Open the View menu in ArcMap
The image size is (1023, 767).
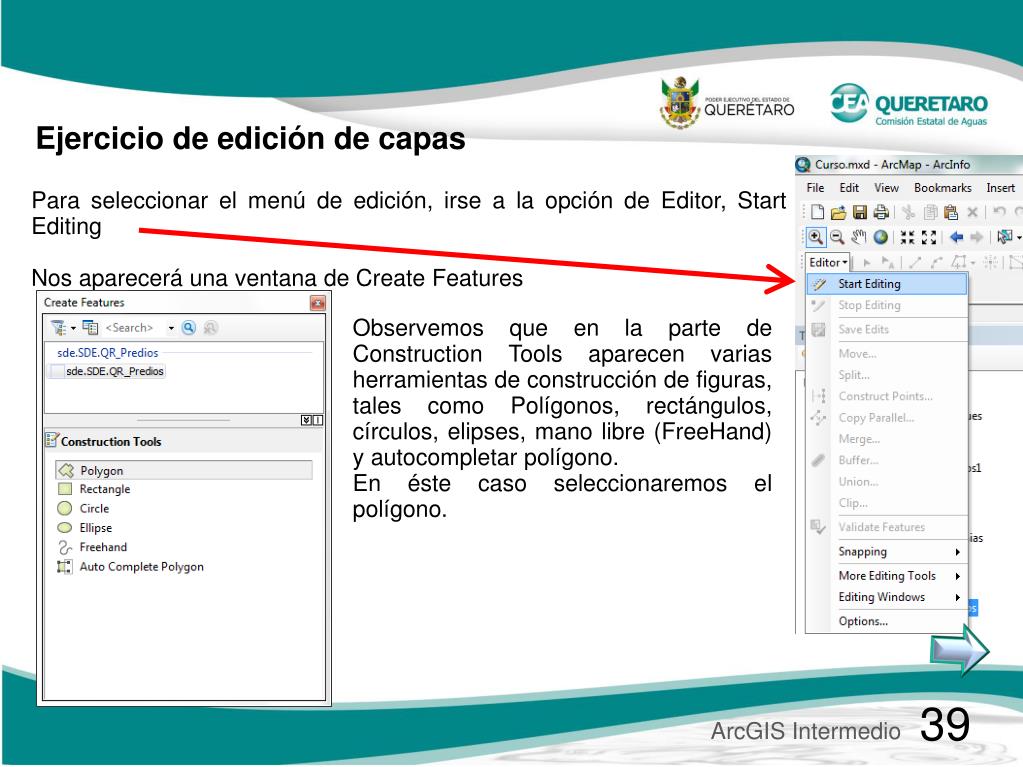[x=887, y=188]
